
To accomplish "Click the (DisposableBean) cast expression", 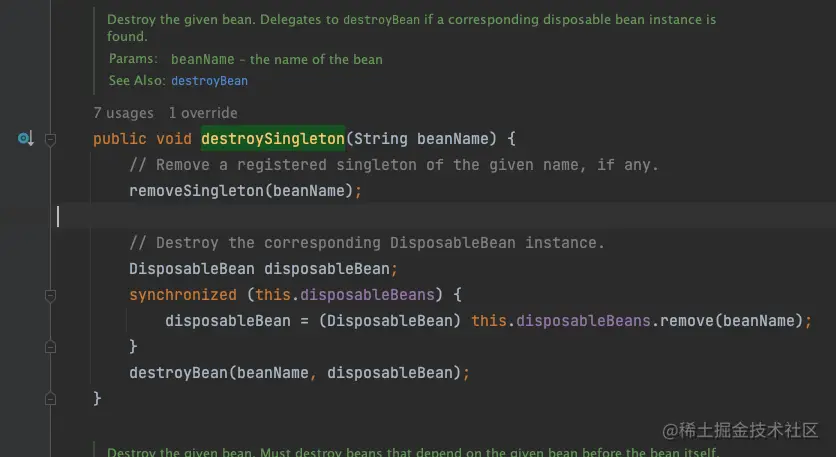I will [389, 321].
